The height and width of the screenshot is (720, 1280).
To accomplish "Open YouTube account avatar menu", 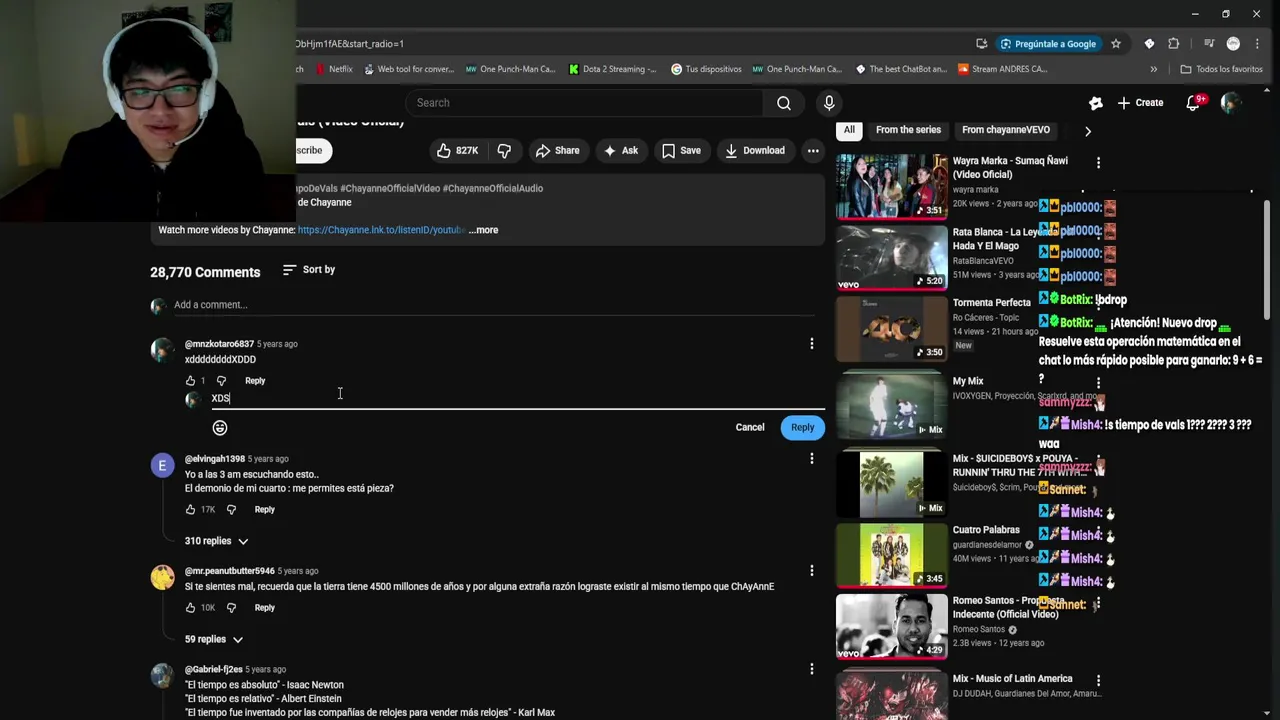I will (x=1231, y=103).
